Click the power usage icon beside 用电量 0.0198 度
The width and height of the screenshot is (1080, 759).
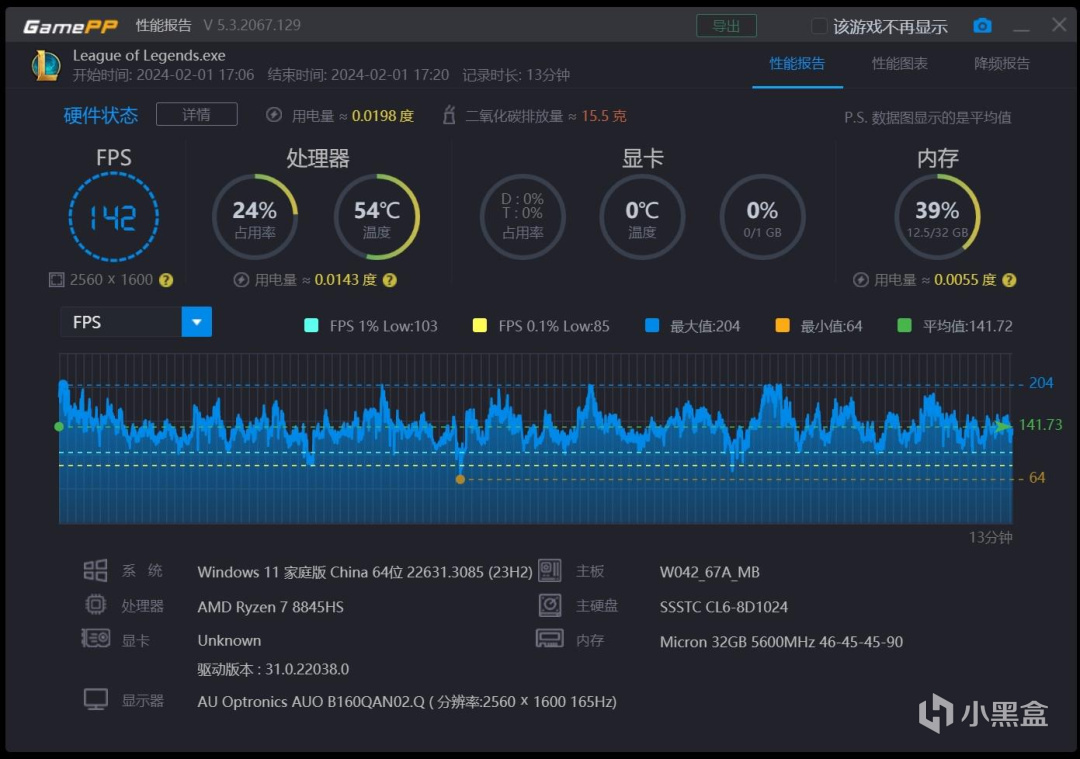[273, 115]
